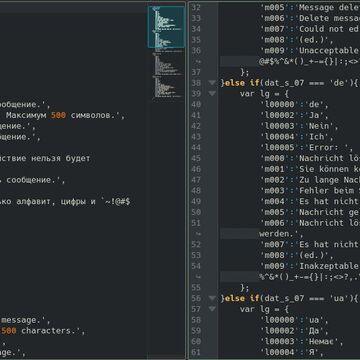
Task: Click the 'l00003':'Nein' entry
Action: pyautogui.click(x=299, y=126)
